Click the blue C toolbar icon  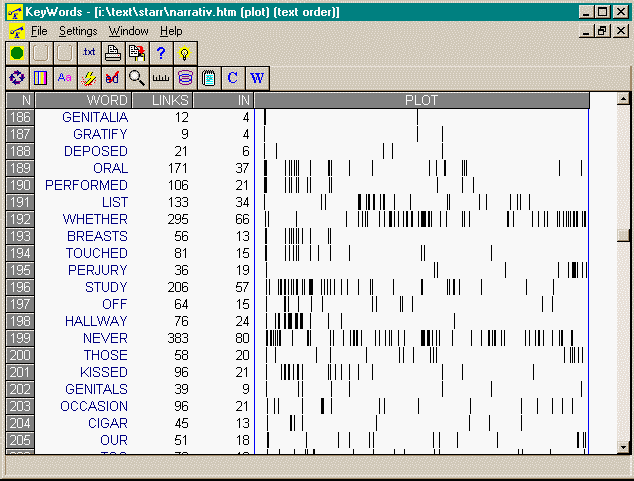(x=233, y=77)
